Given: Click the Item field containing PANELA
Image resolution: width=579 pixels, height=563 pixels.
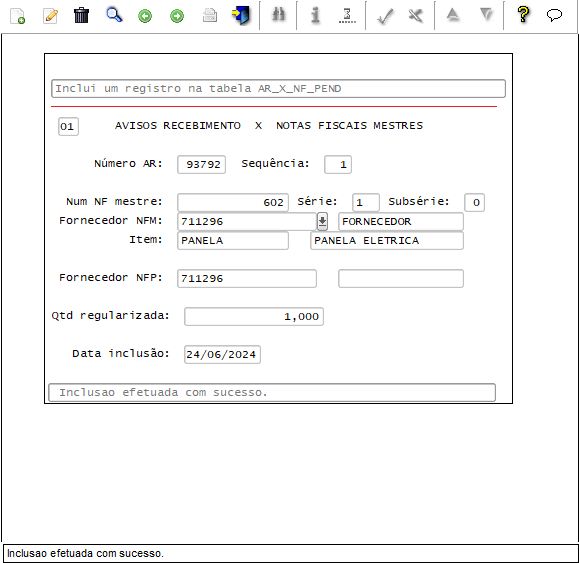Looking at the screenshot, I should pos(233,241).
